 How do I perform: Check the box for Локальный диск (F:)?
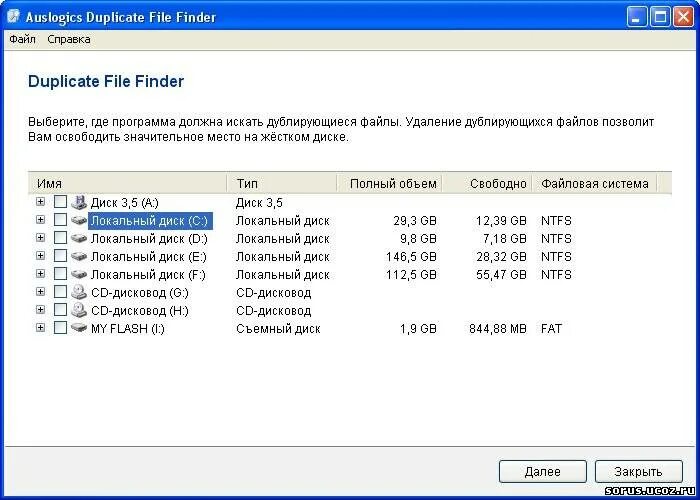60,274
